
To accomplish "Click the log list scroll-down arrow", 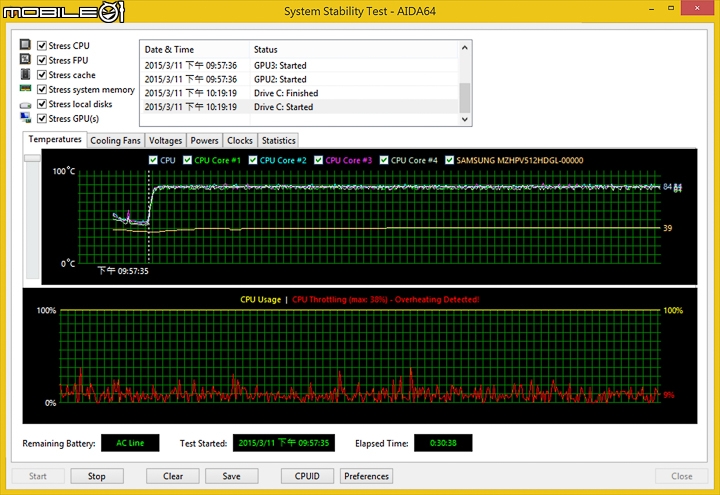I will 465,119.
